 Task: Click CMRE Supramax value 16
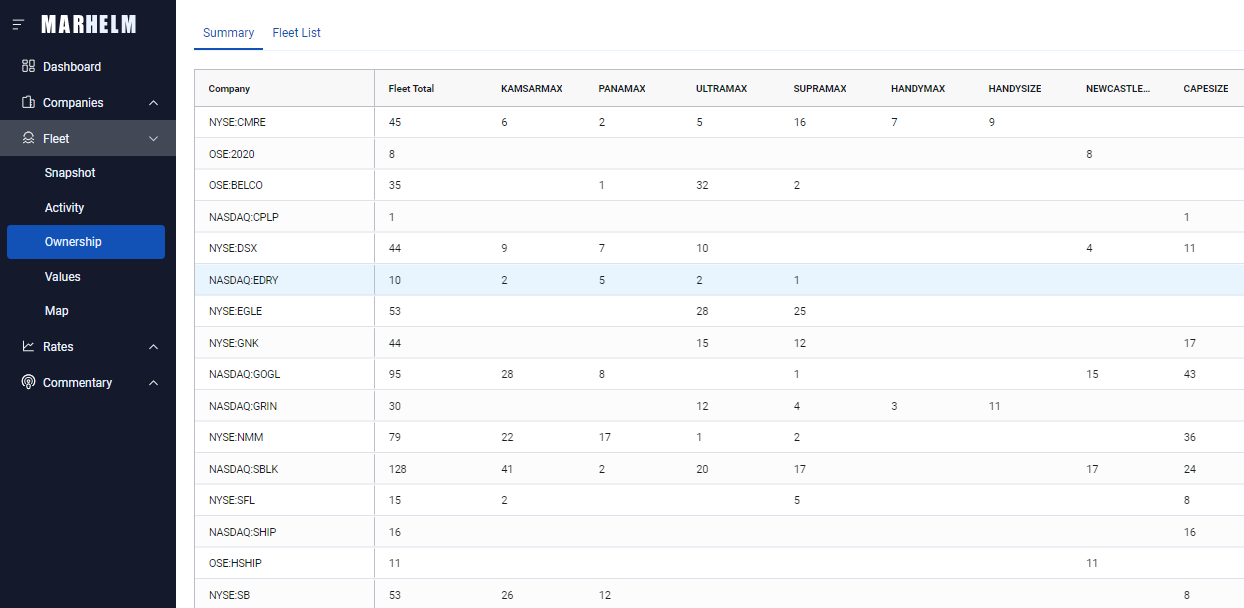click(x=800, y=122)
